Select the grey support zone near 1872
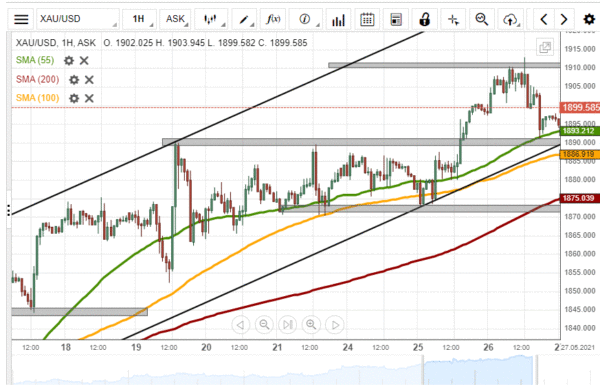The width and height of the screenshot is (600, 389). tap(420, 208)
